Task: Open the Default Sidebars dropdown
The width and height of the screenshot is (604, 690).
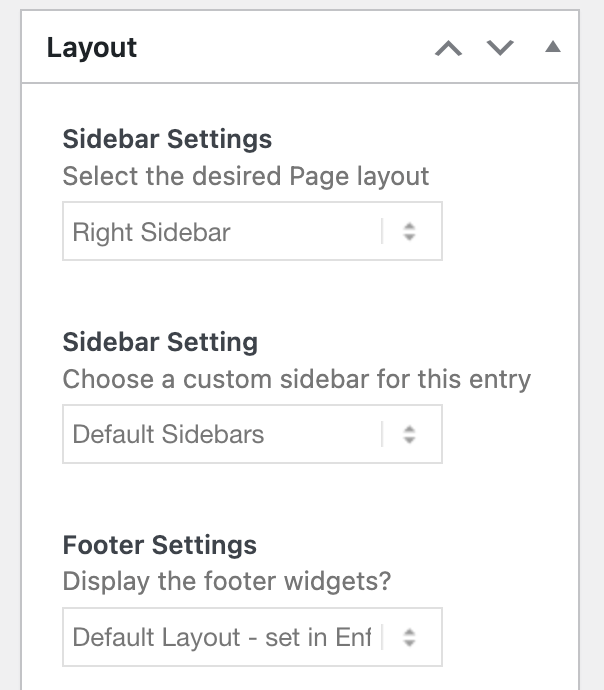Action: click(x=252, y=434)
